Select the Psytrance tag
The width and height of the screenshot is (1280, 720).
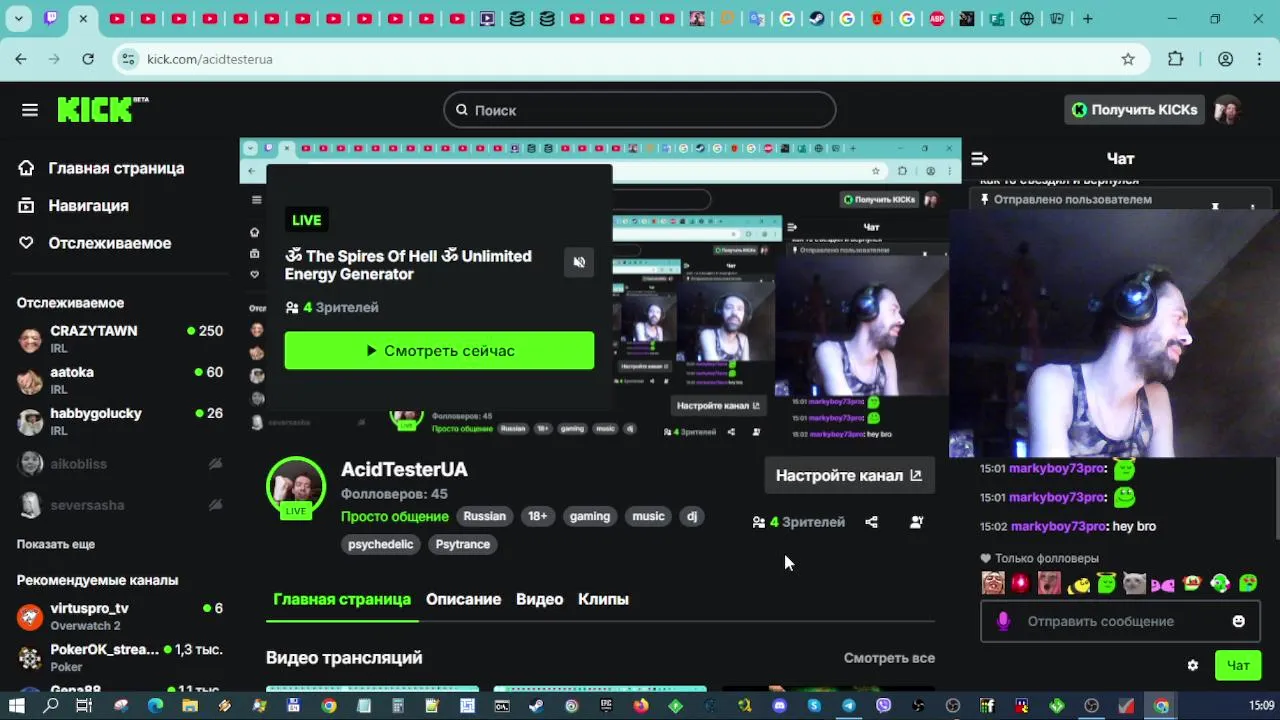[463, 544]
